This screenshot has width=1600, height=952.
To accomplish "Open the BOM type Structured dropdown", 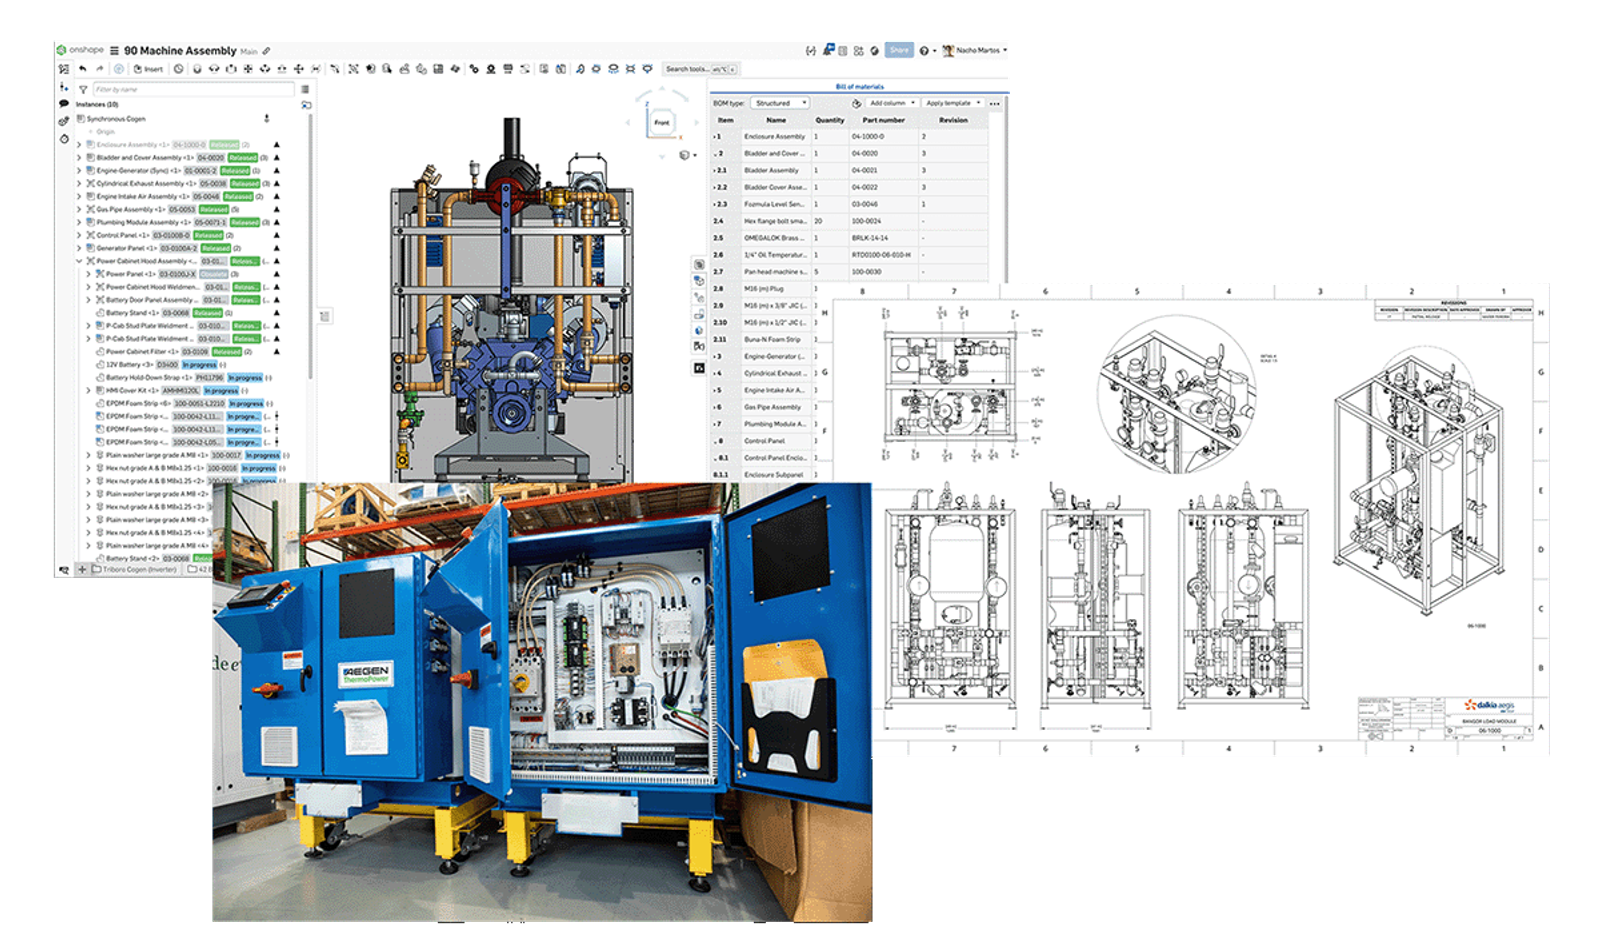I will [x=779, y=103].
